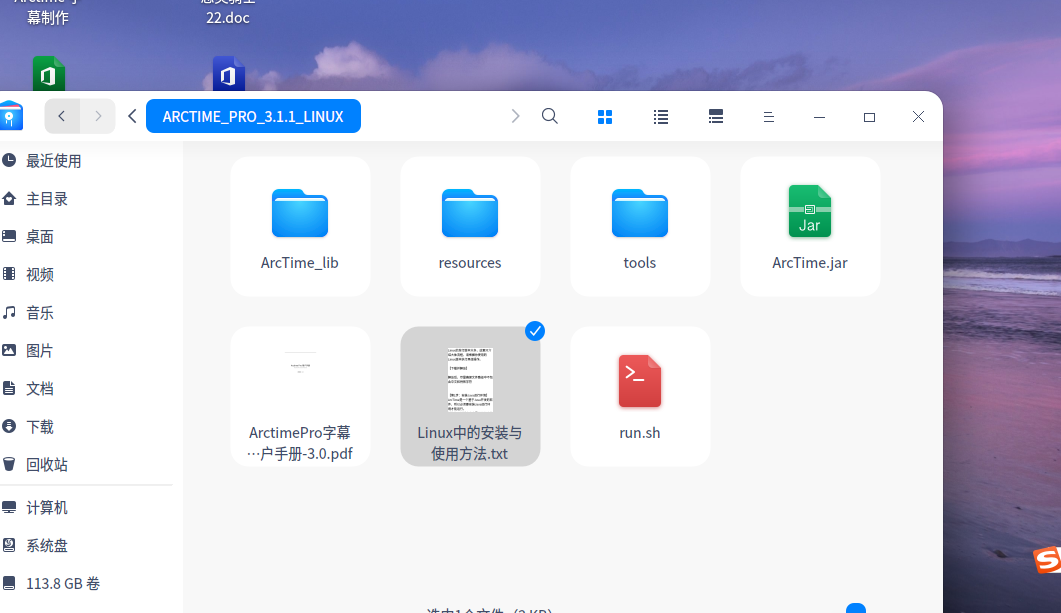Click the music note icon beside 音乐
This screenshot has width=1061, height=613.
click(x=9, y=312)
